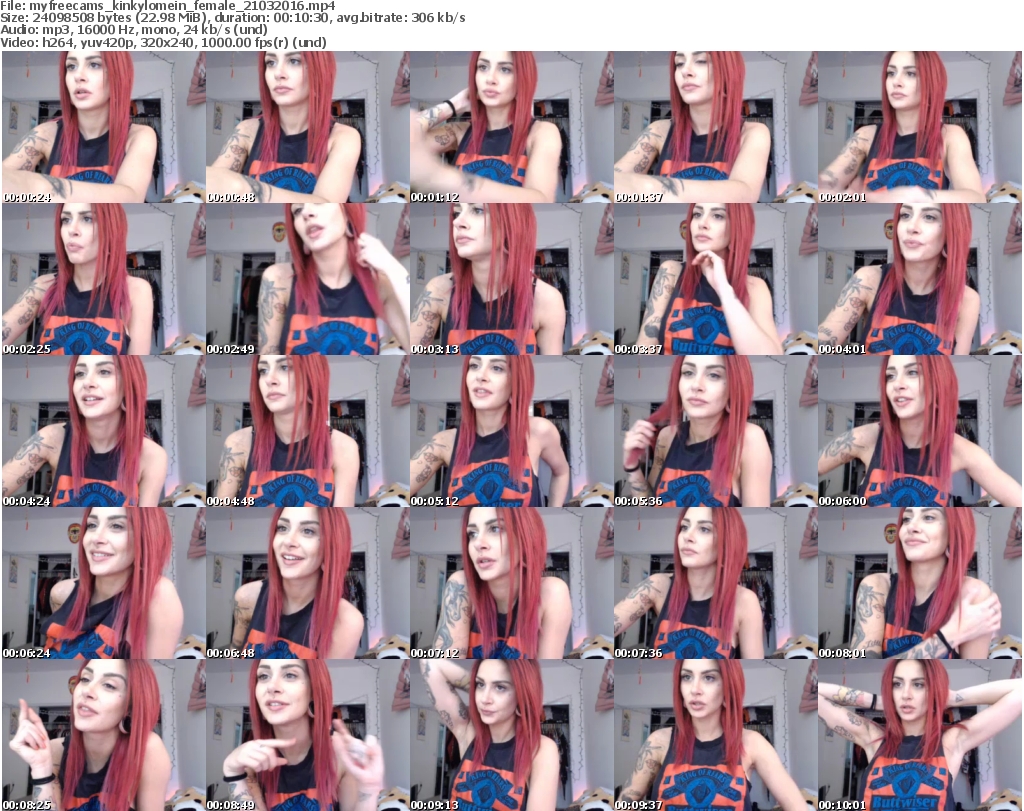Select the thumbnail stamped 00:10:01

[x=919, y=735]
